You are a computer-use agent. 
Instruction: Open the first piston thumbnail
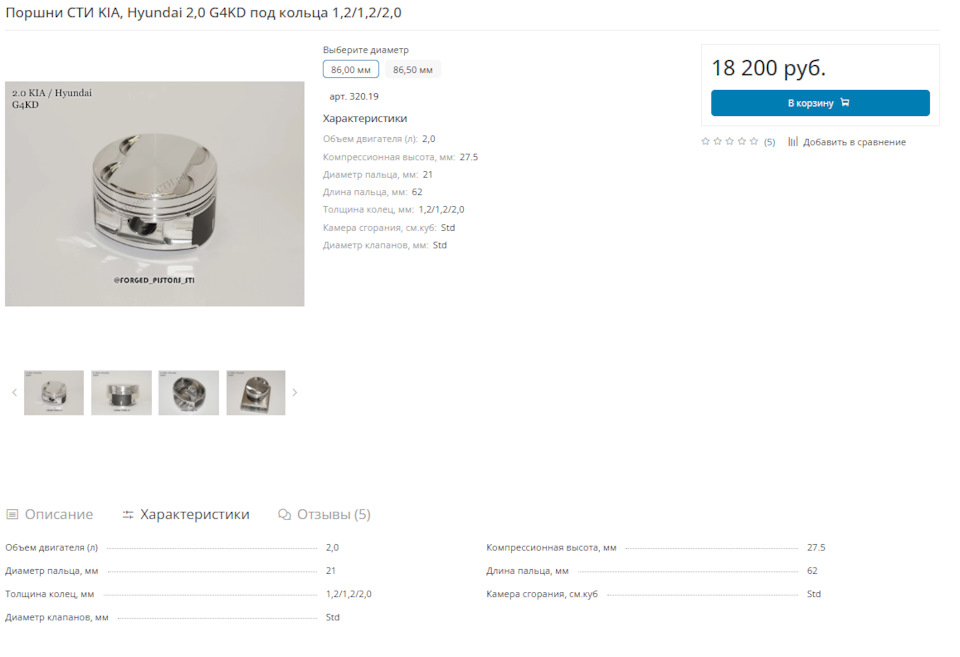[54, 392]
